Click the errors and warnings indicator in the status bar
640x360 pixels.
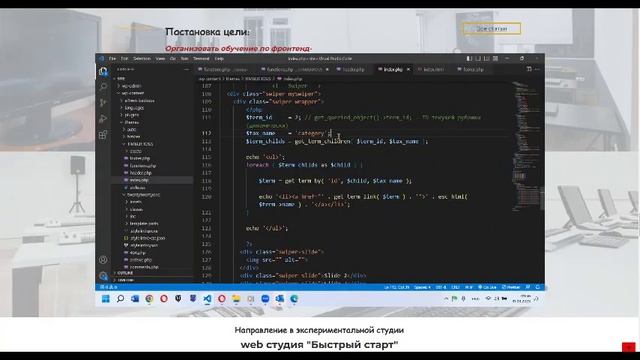pos(110,287)
